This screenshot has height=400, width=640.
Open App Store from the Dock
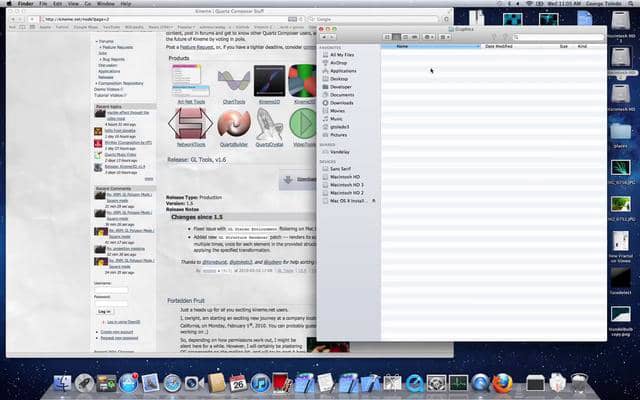pyautogui.click(x=129, y=383)
